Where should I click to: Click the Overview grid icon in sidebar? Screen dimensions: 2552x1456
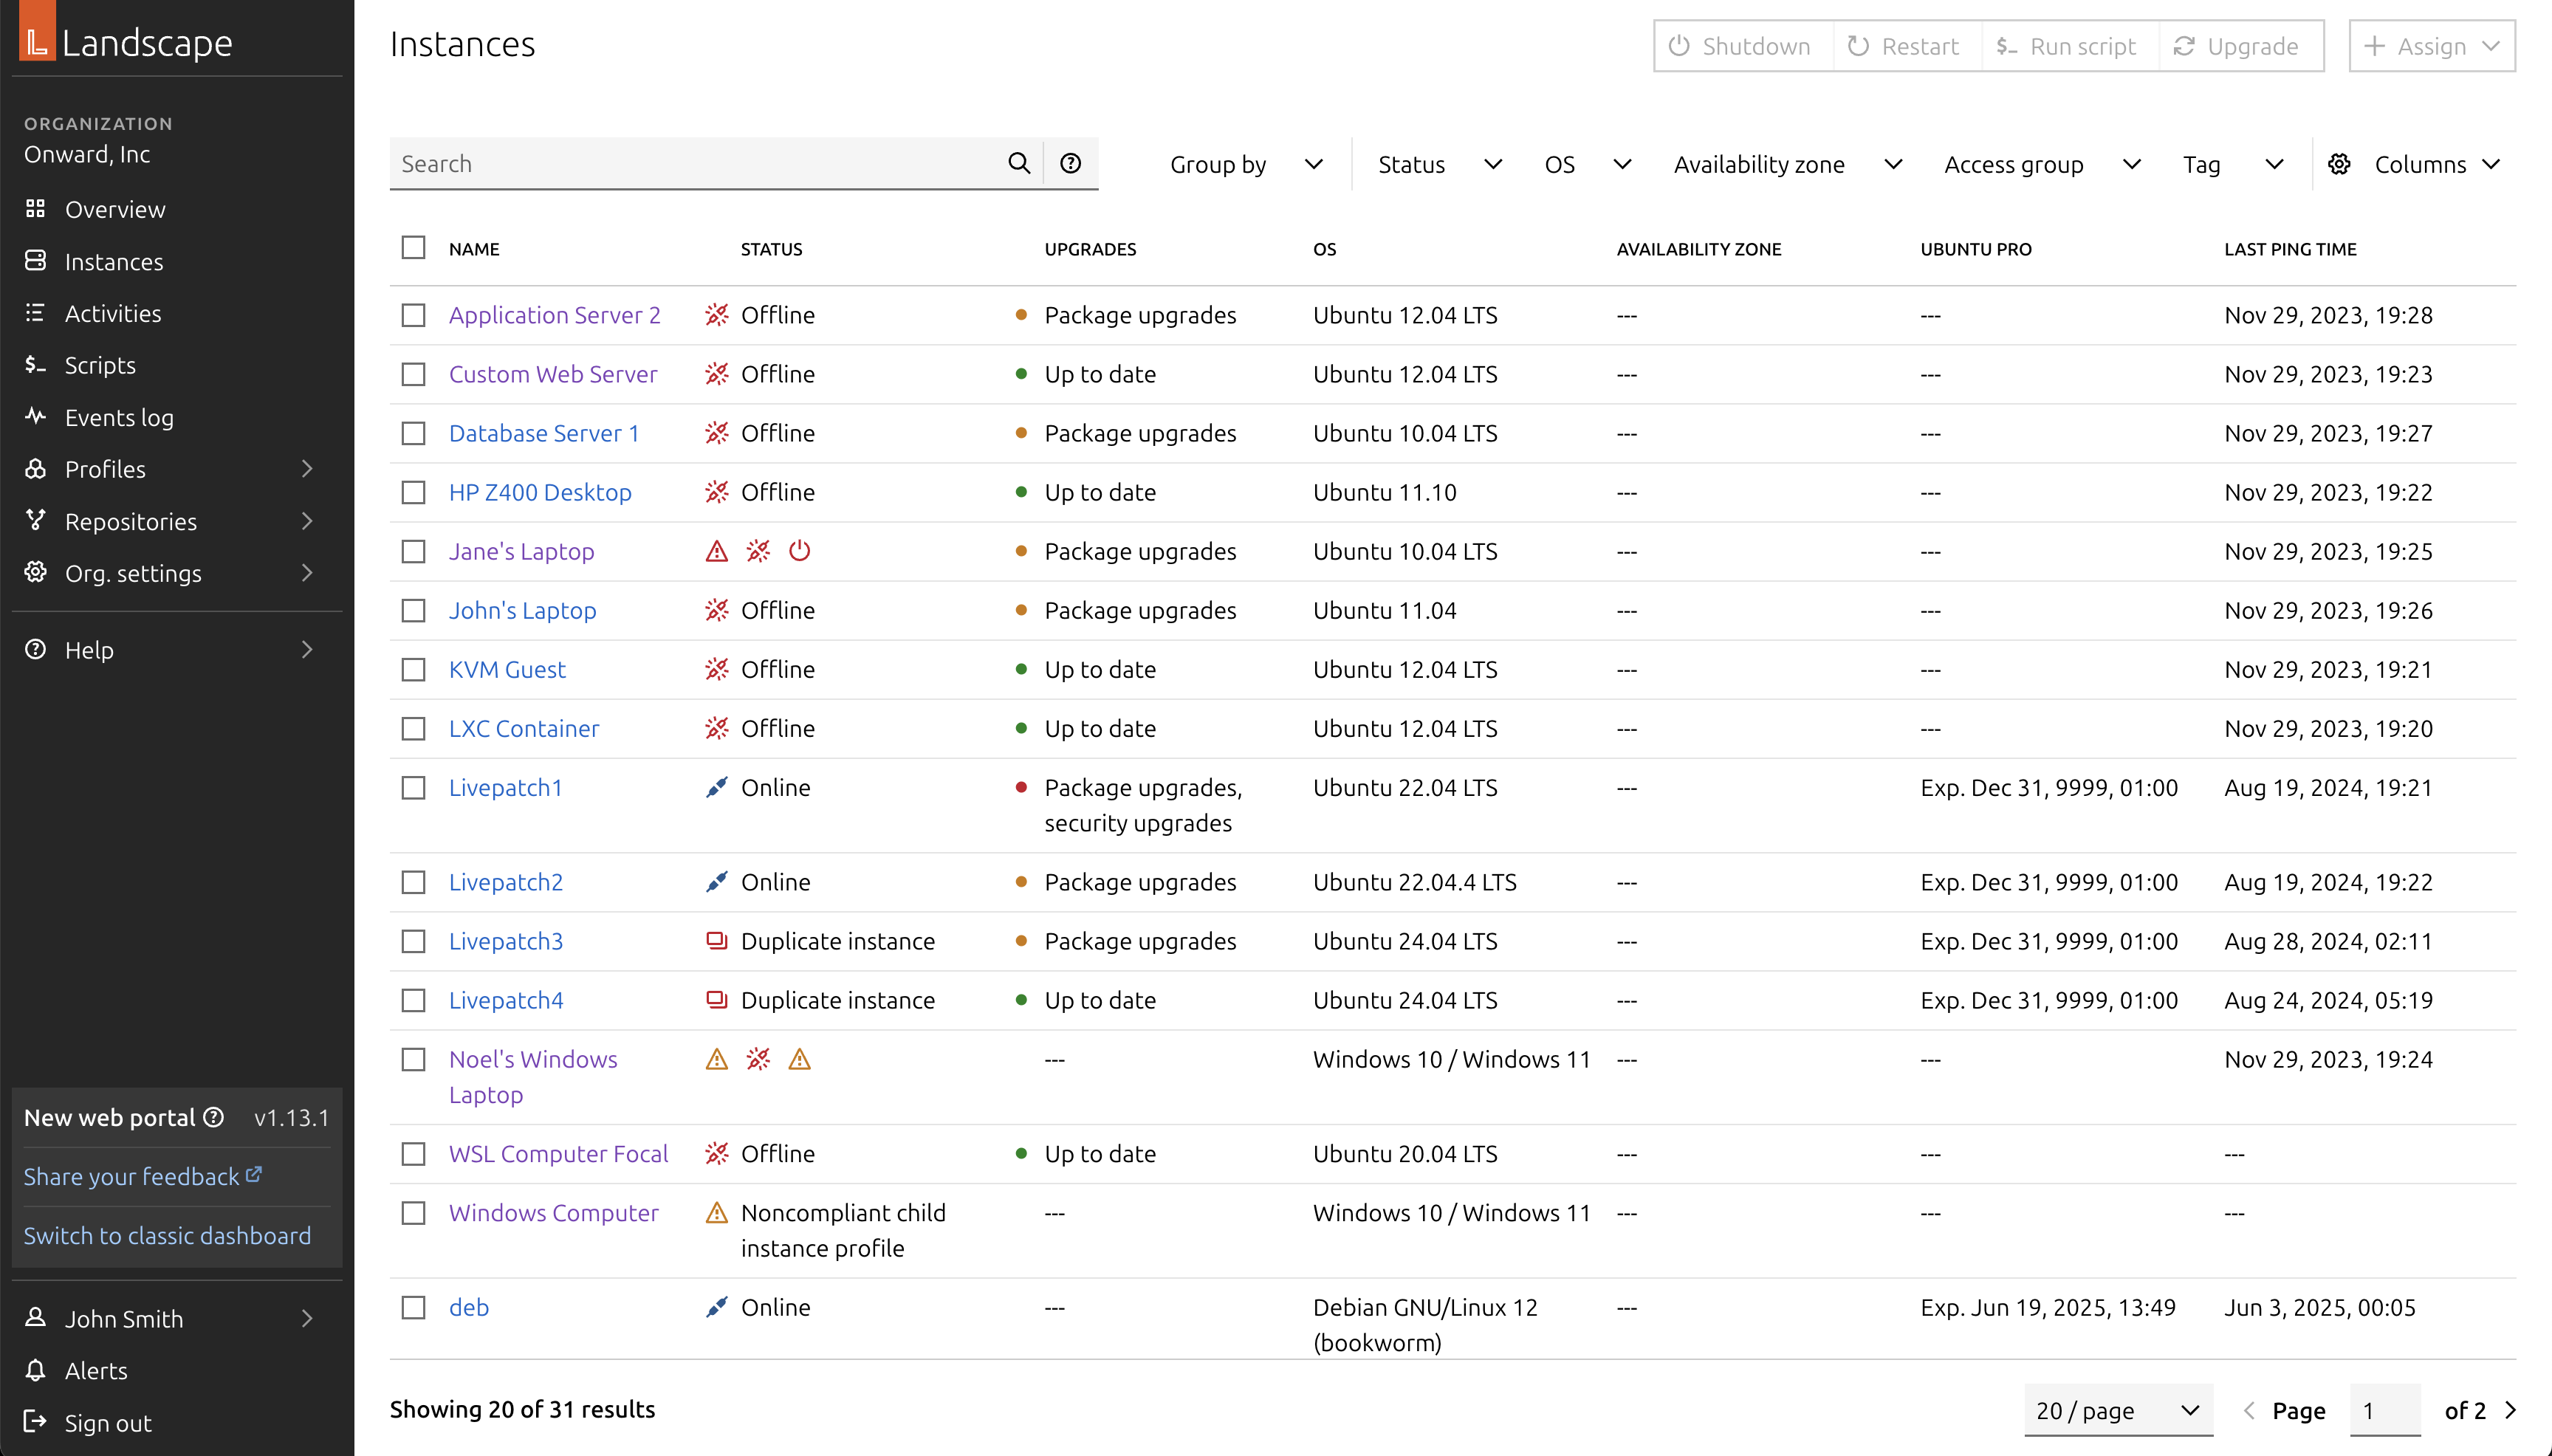click(36, 209)
